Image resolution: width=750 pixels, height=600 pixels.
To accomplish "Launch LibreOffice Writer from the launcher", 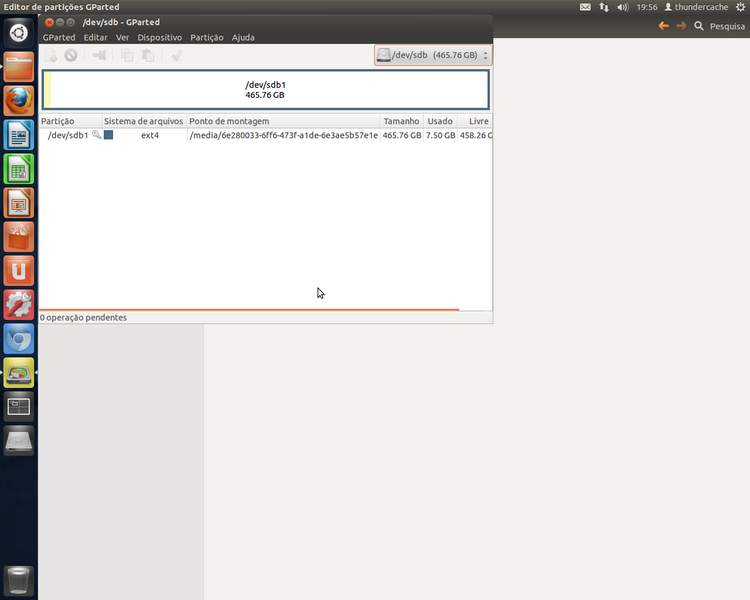I will [x=19, y=135].
